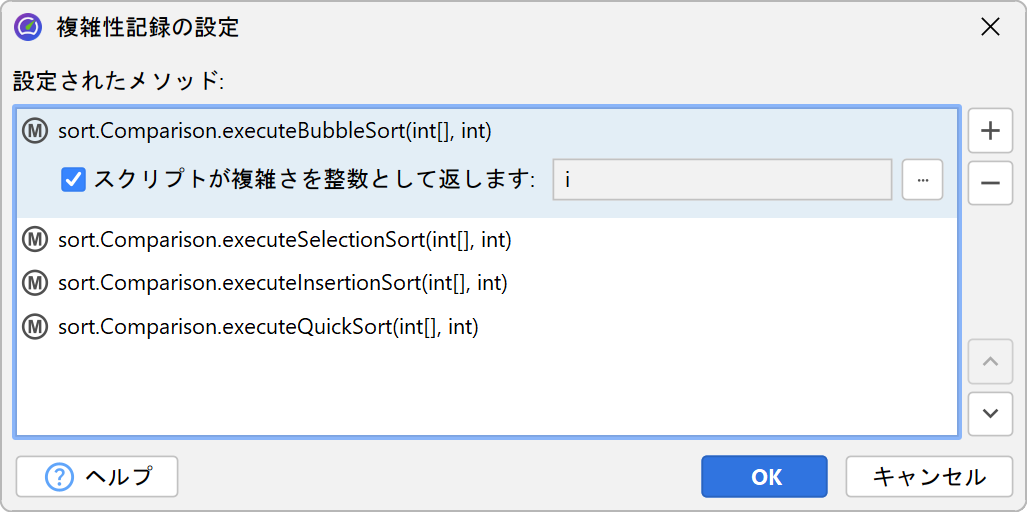
Task: Click the plus button to add method
Action: 990,131
